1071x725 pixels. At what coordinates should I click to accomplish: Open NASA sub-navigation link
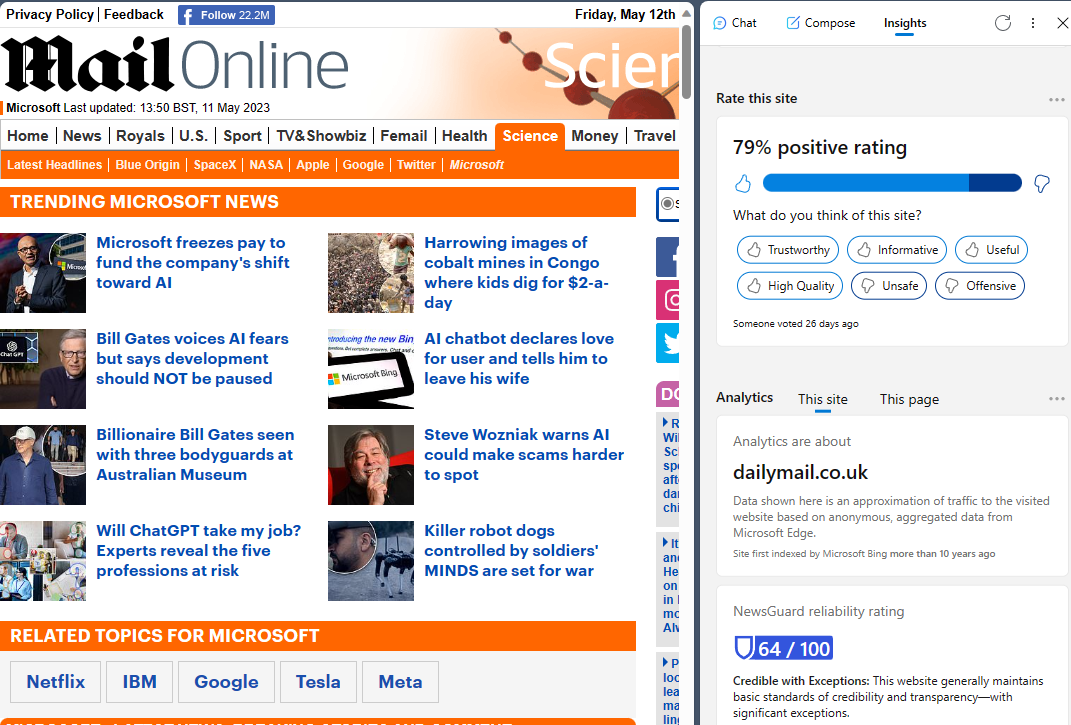tap(266, 165)
